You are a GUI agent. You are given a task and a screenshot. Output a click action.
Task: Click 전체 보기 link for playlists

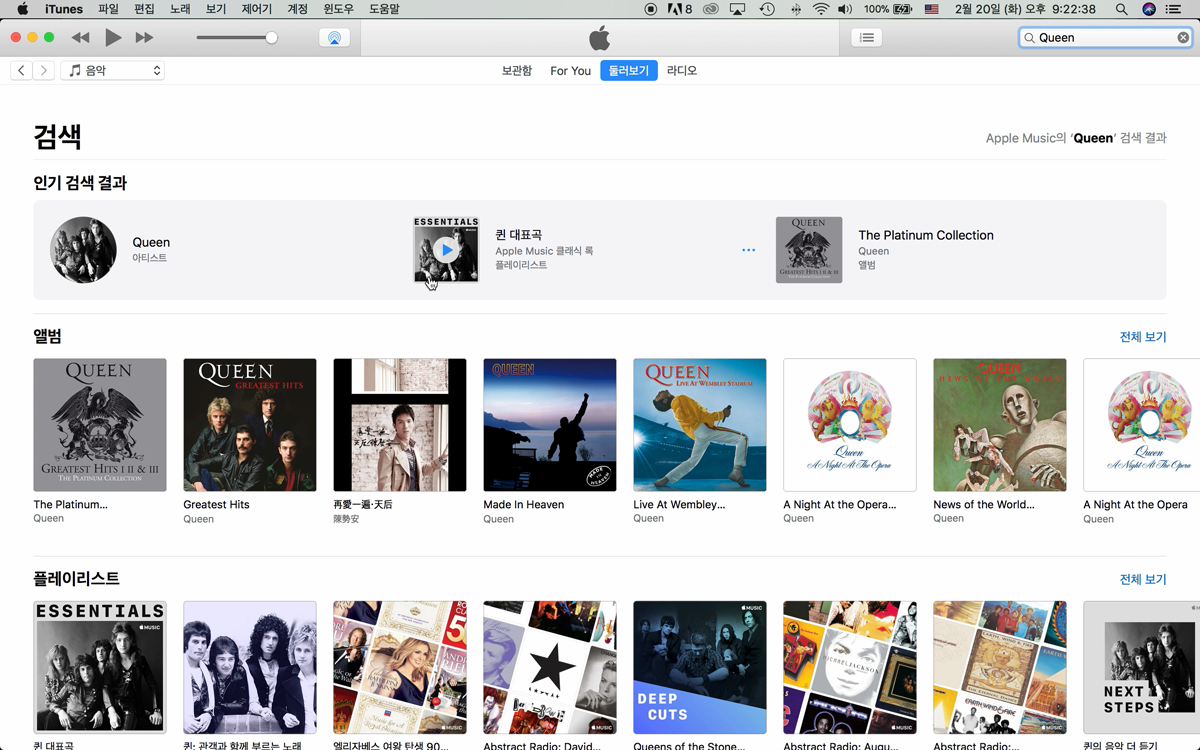[1142, 580]
